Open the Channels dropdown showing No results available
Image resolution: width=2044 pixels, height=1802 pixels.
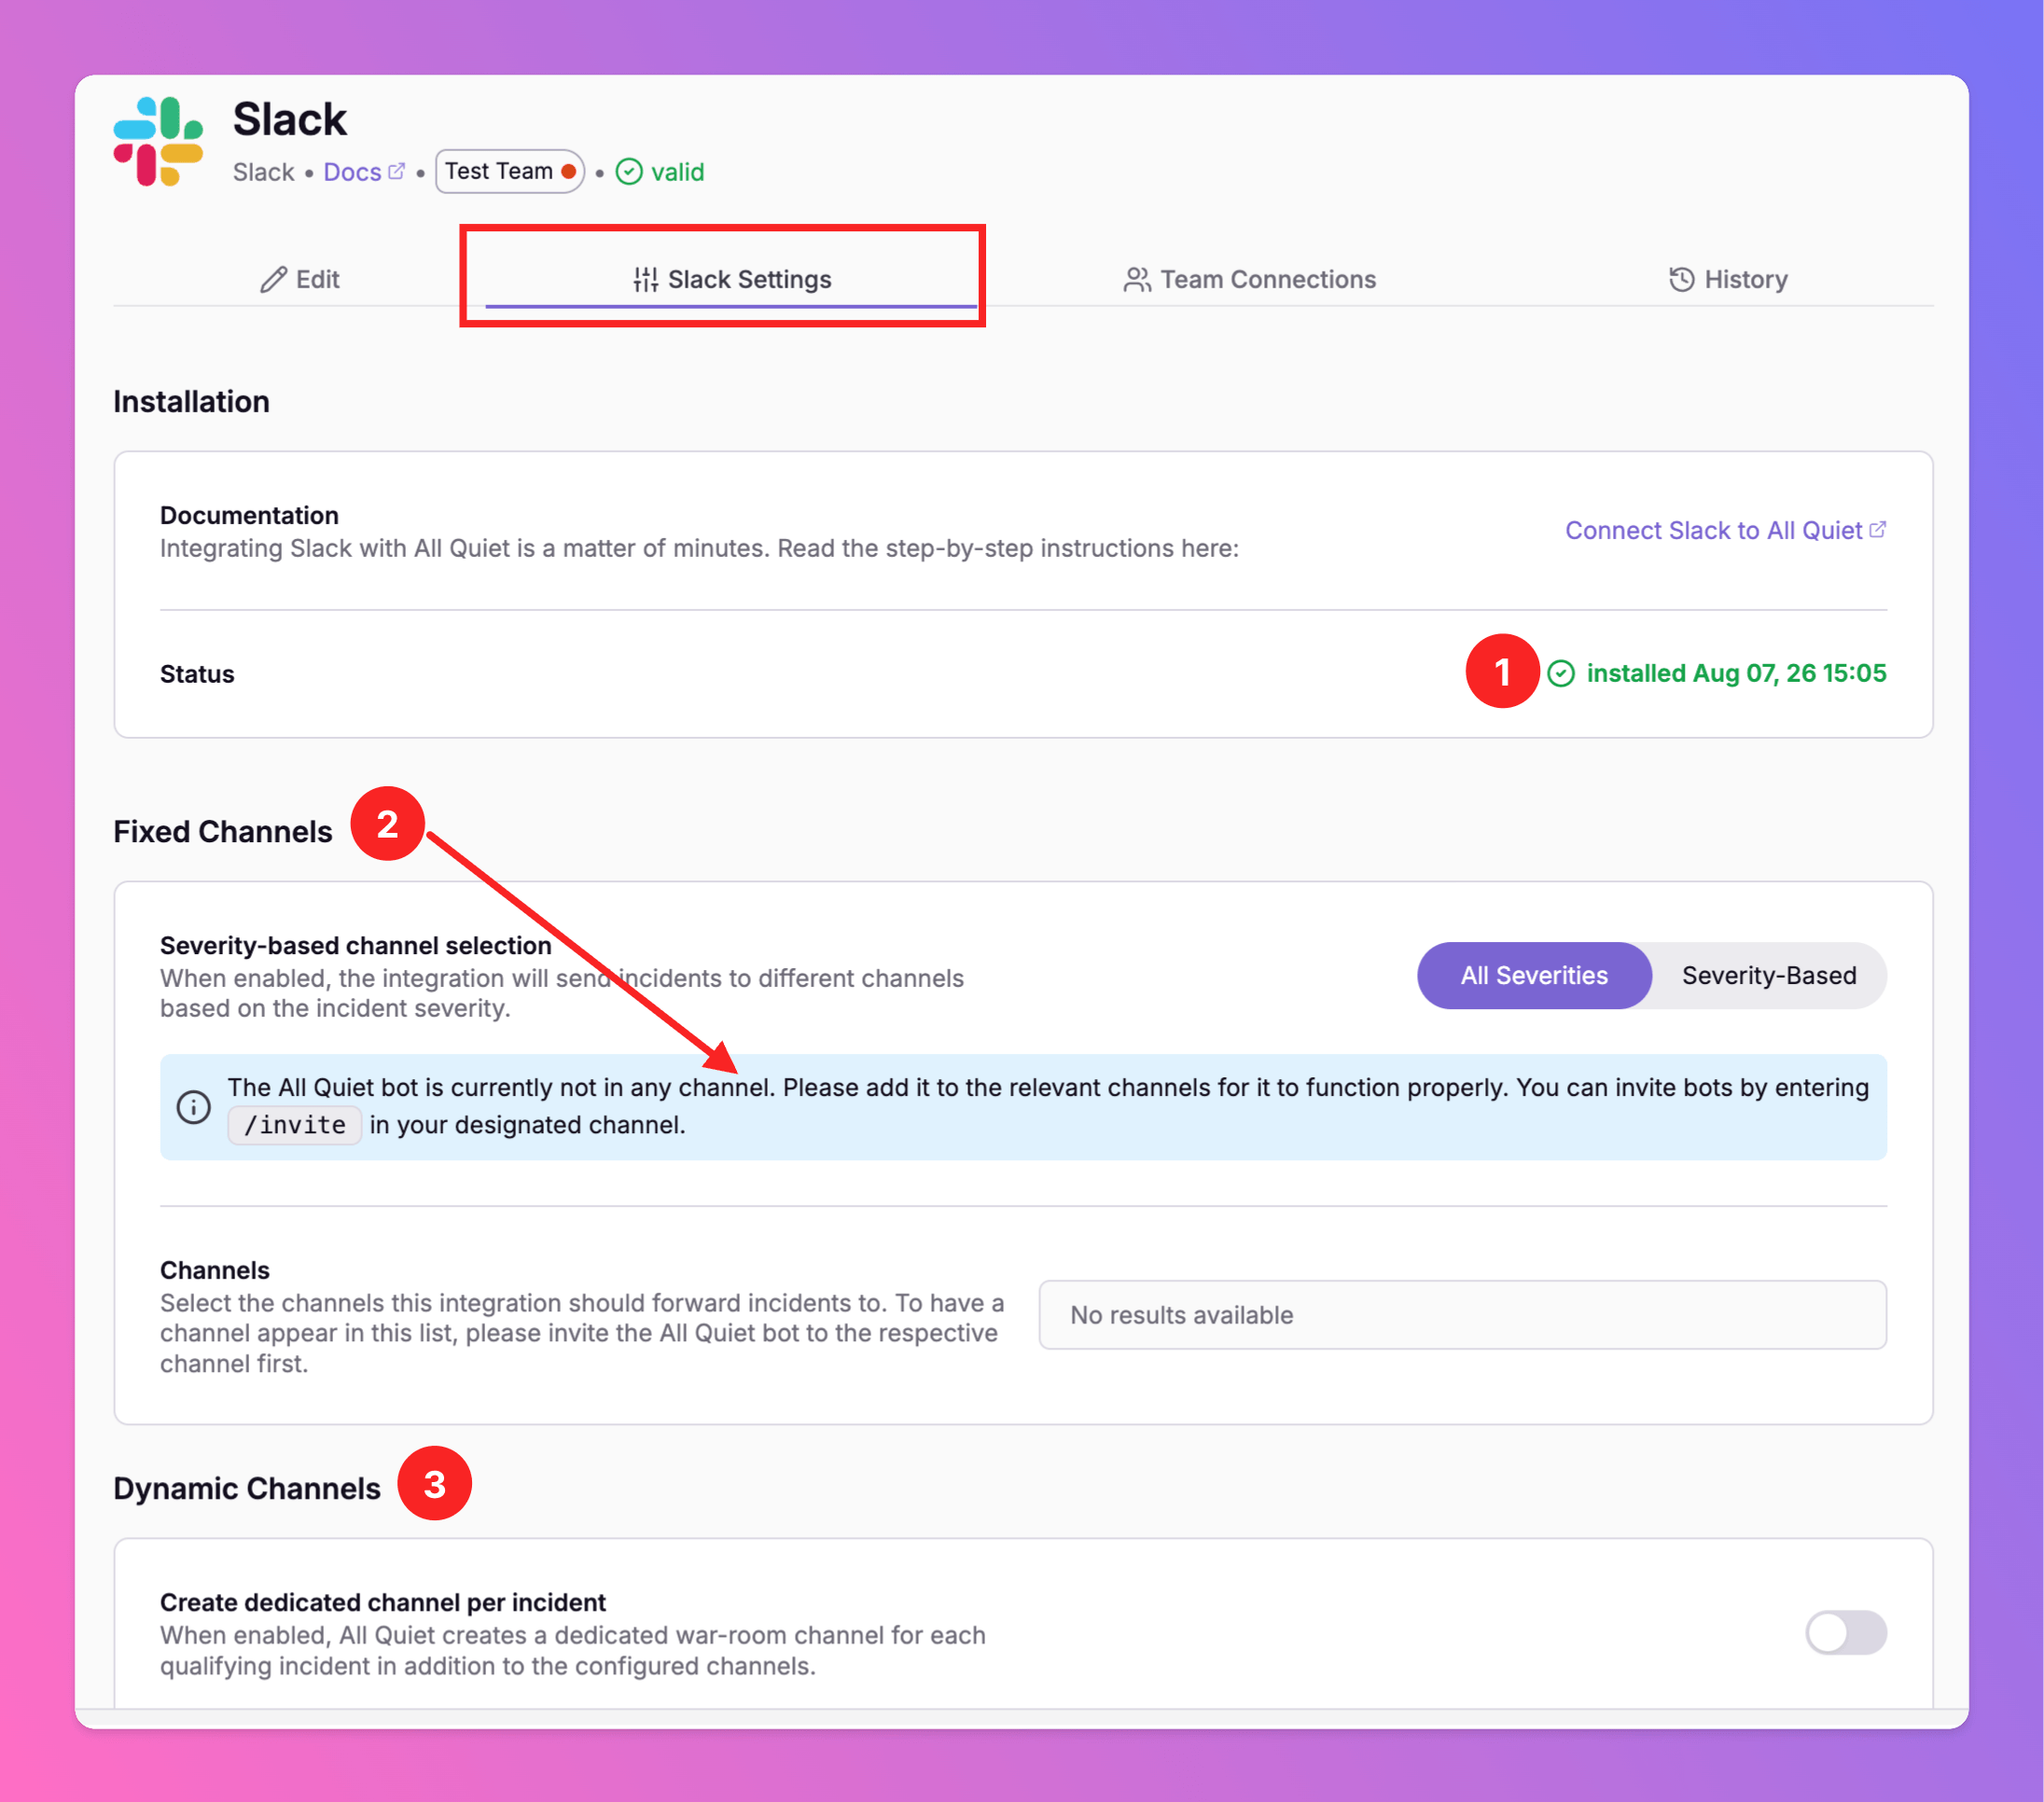pos(1463,1315)
